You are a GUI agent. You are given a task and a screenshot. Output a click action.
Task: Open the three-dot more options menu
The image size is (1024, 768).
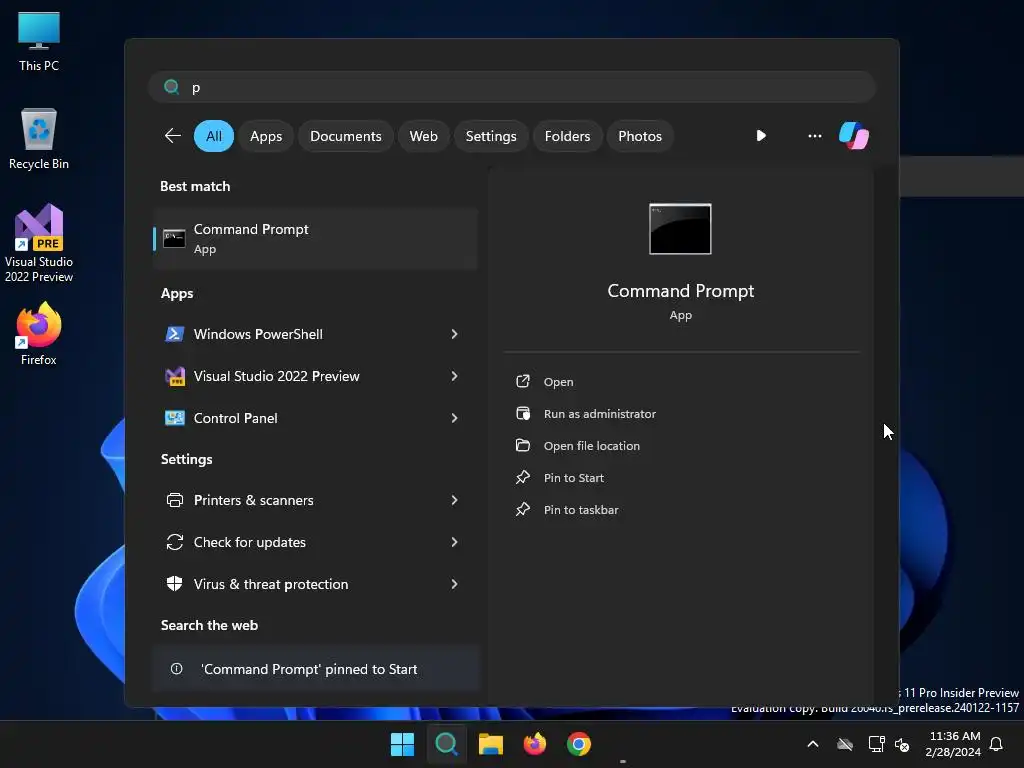pos(814,136)
